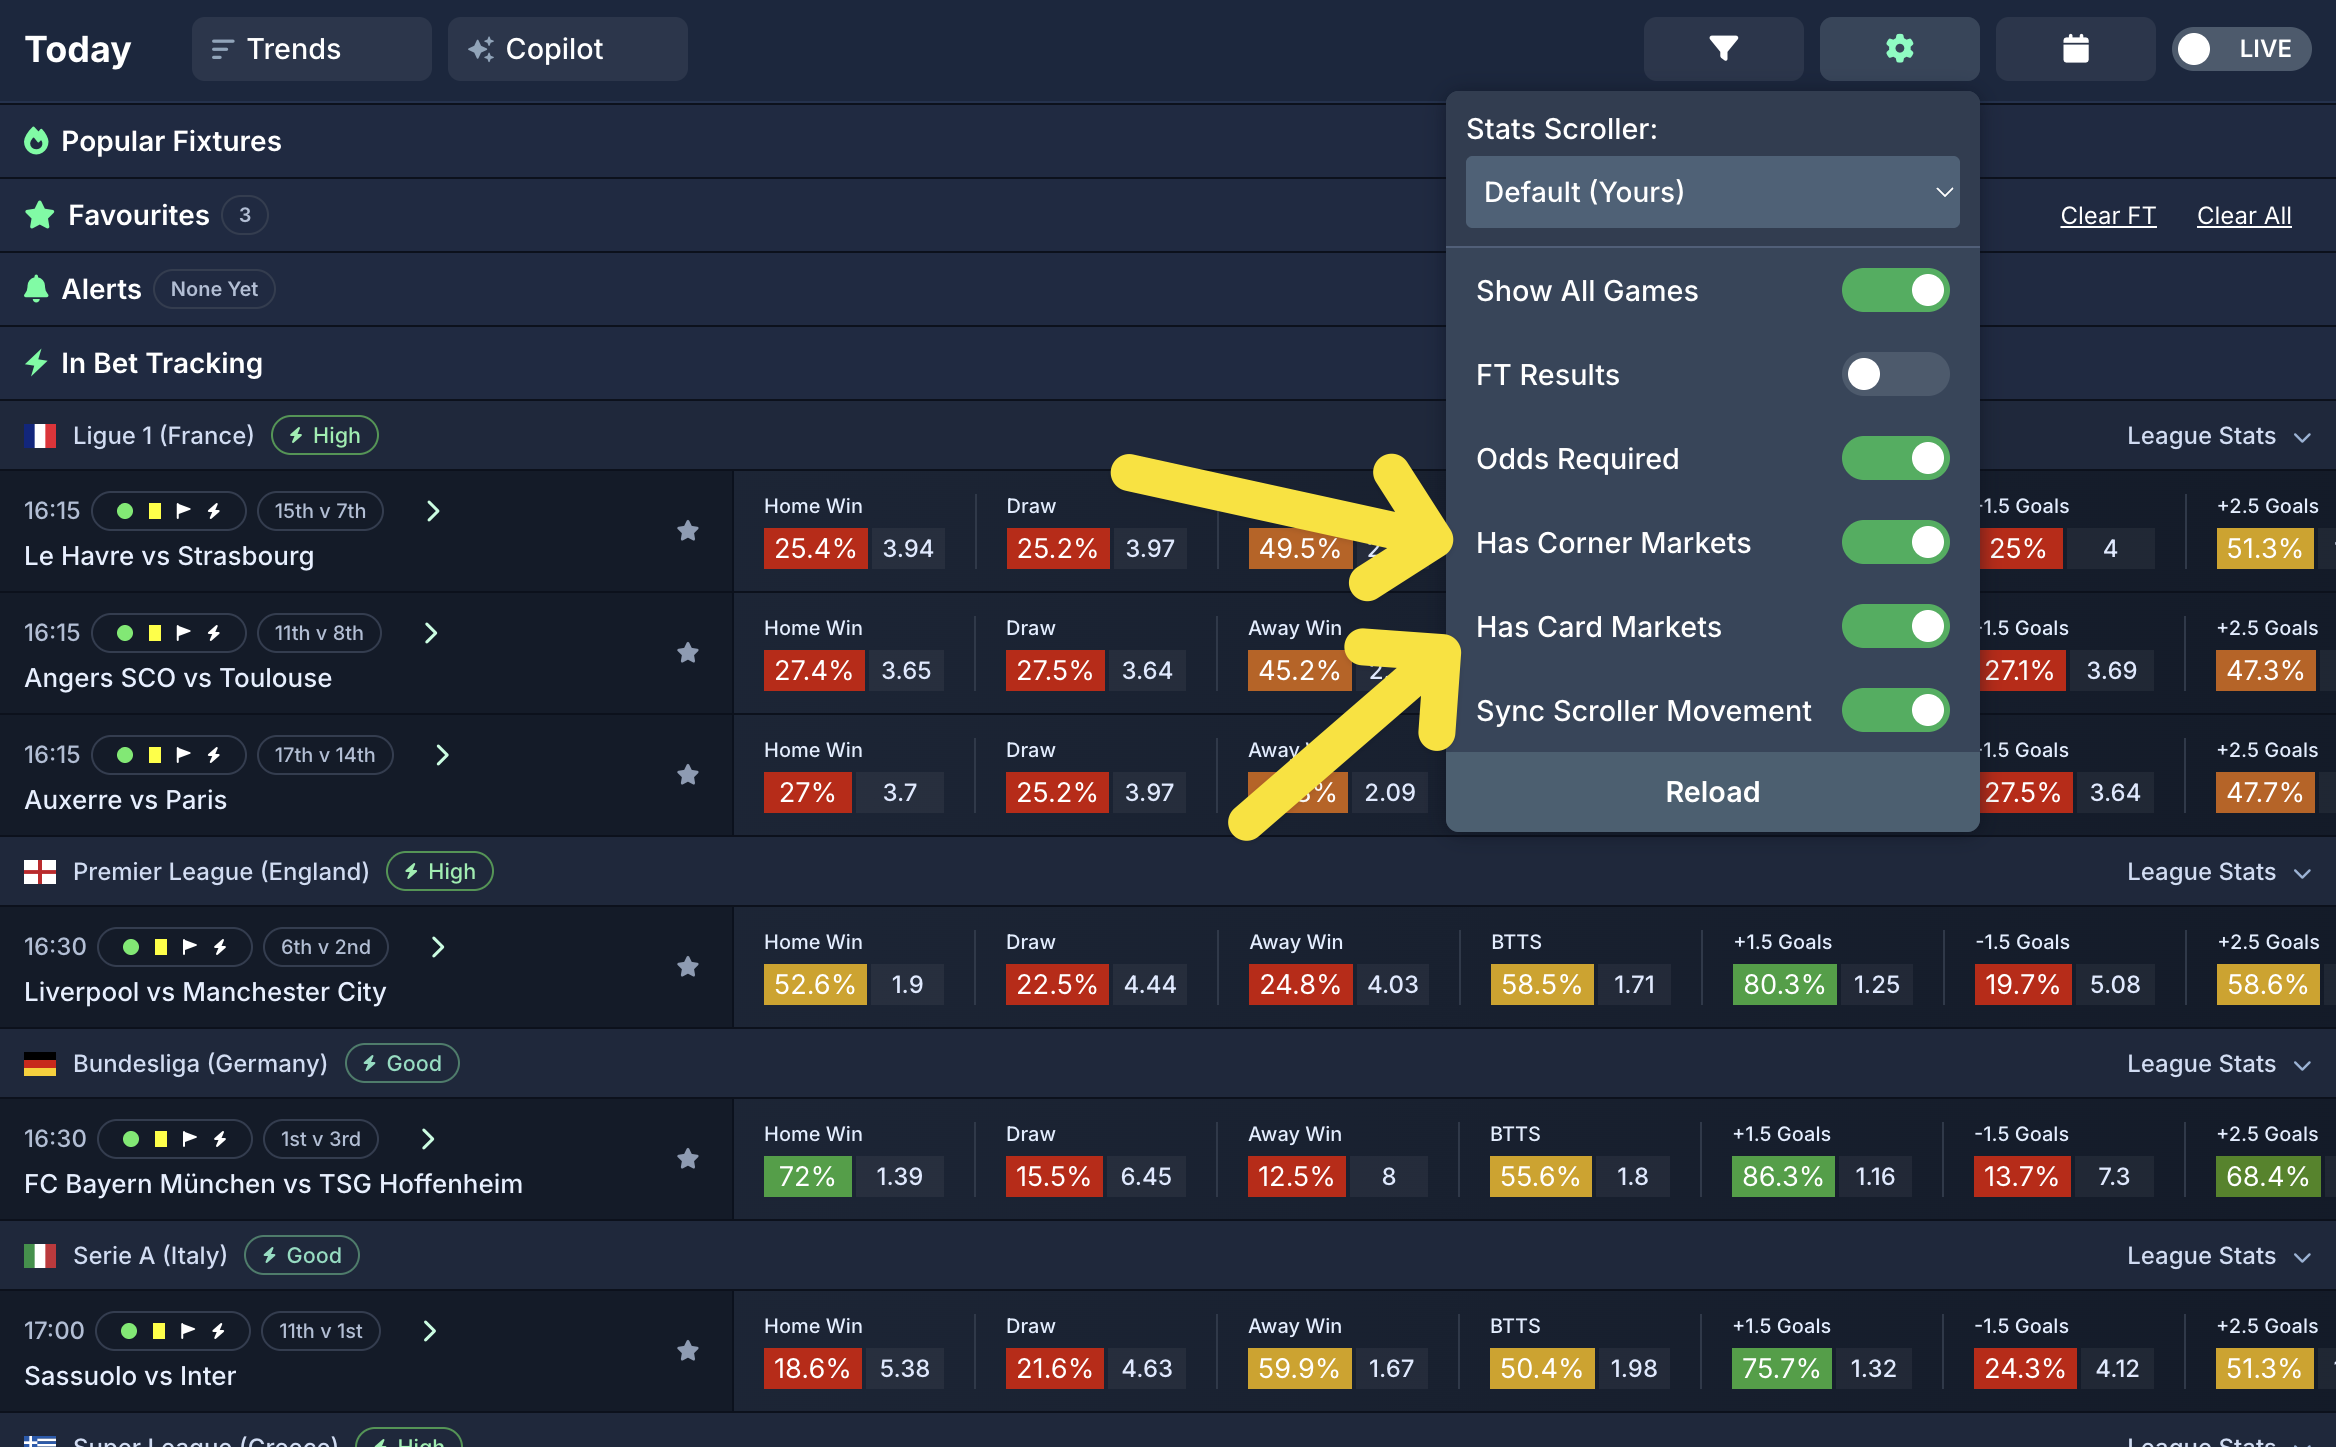Click the Popular Fixtures flame icon
Image resolution: width=2336 pixels, height=1447 pixels.
coord(37,141)
